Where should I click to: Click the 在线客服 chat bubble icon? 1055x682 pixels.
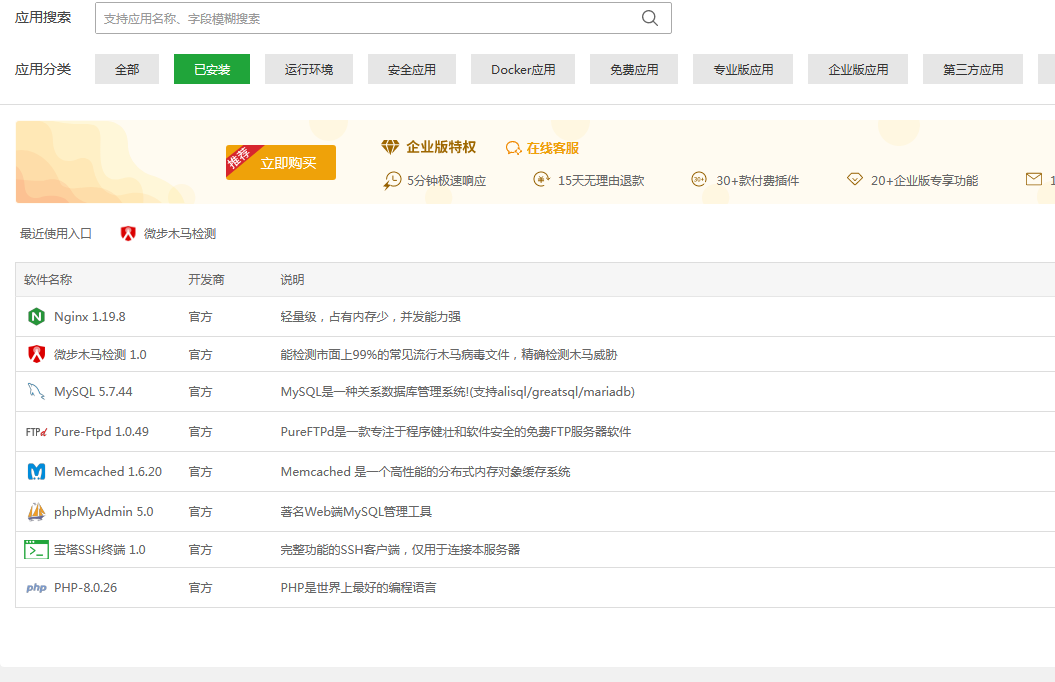click(x=513, y=148)
